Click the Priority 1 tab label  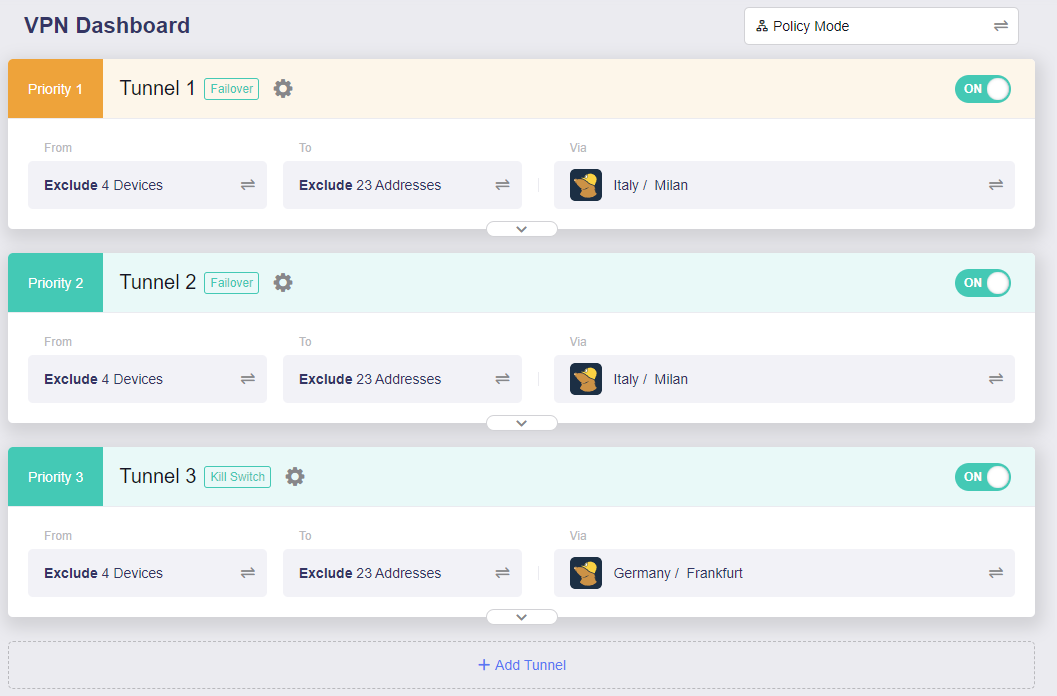pos(55,89)
